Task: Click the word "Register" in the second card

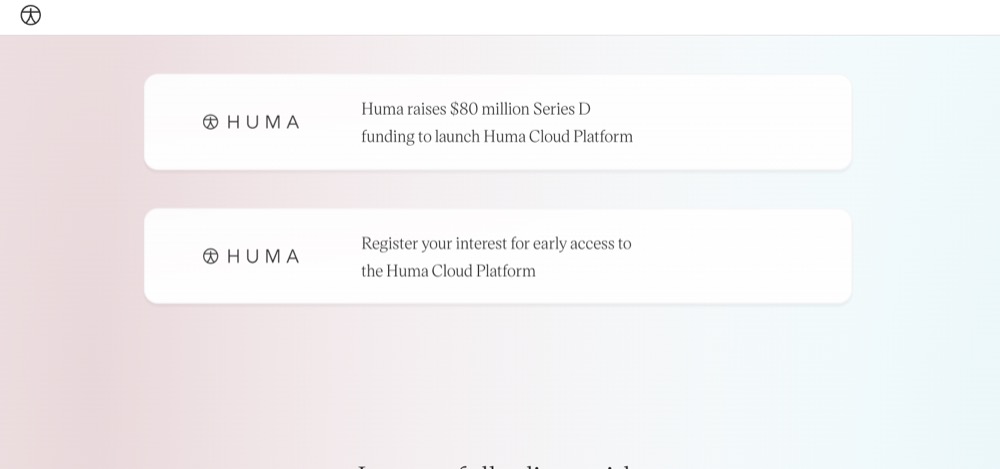Action: point(385,244)
